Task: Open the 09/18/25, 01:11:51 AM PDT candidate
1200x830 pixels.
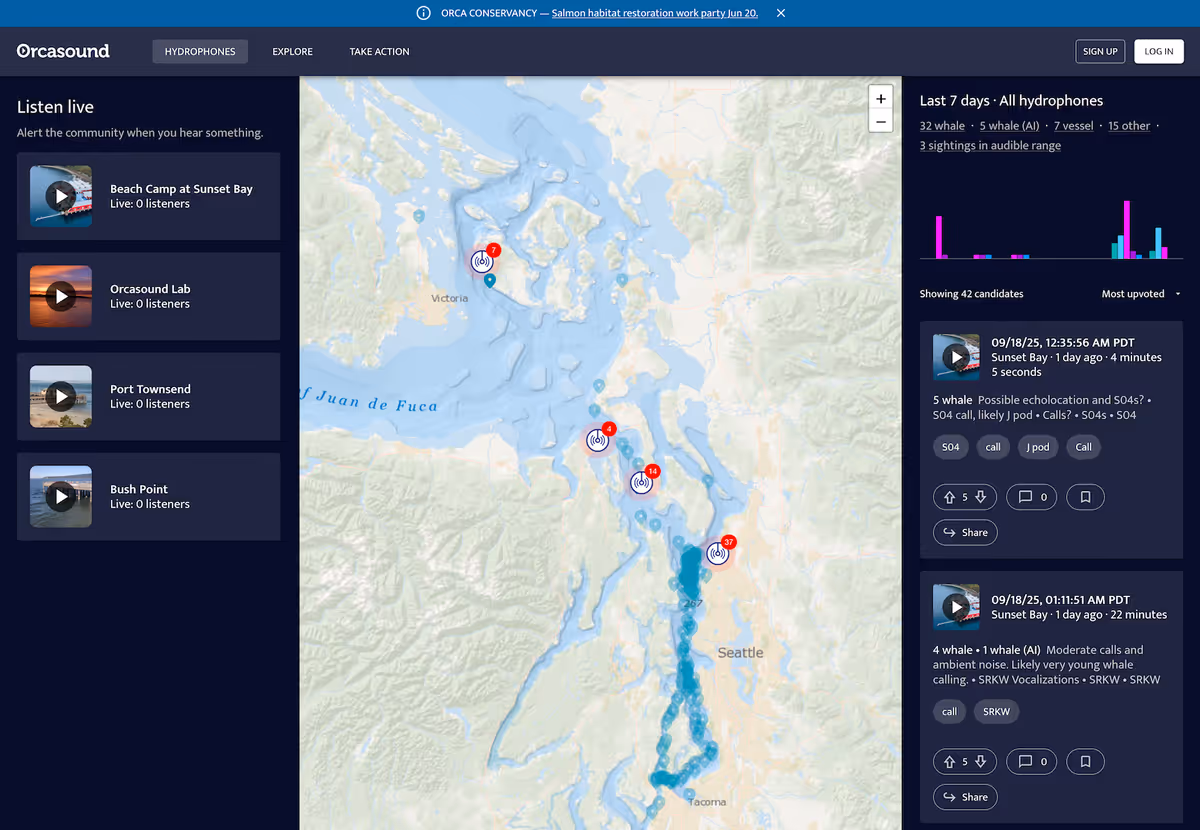Action: 1060,600
